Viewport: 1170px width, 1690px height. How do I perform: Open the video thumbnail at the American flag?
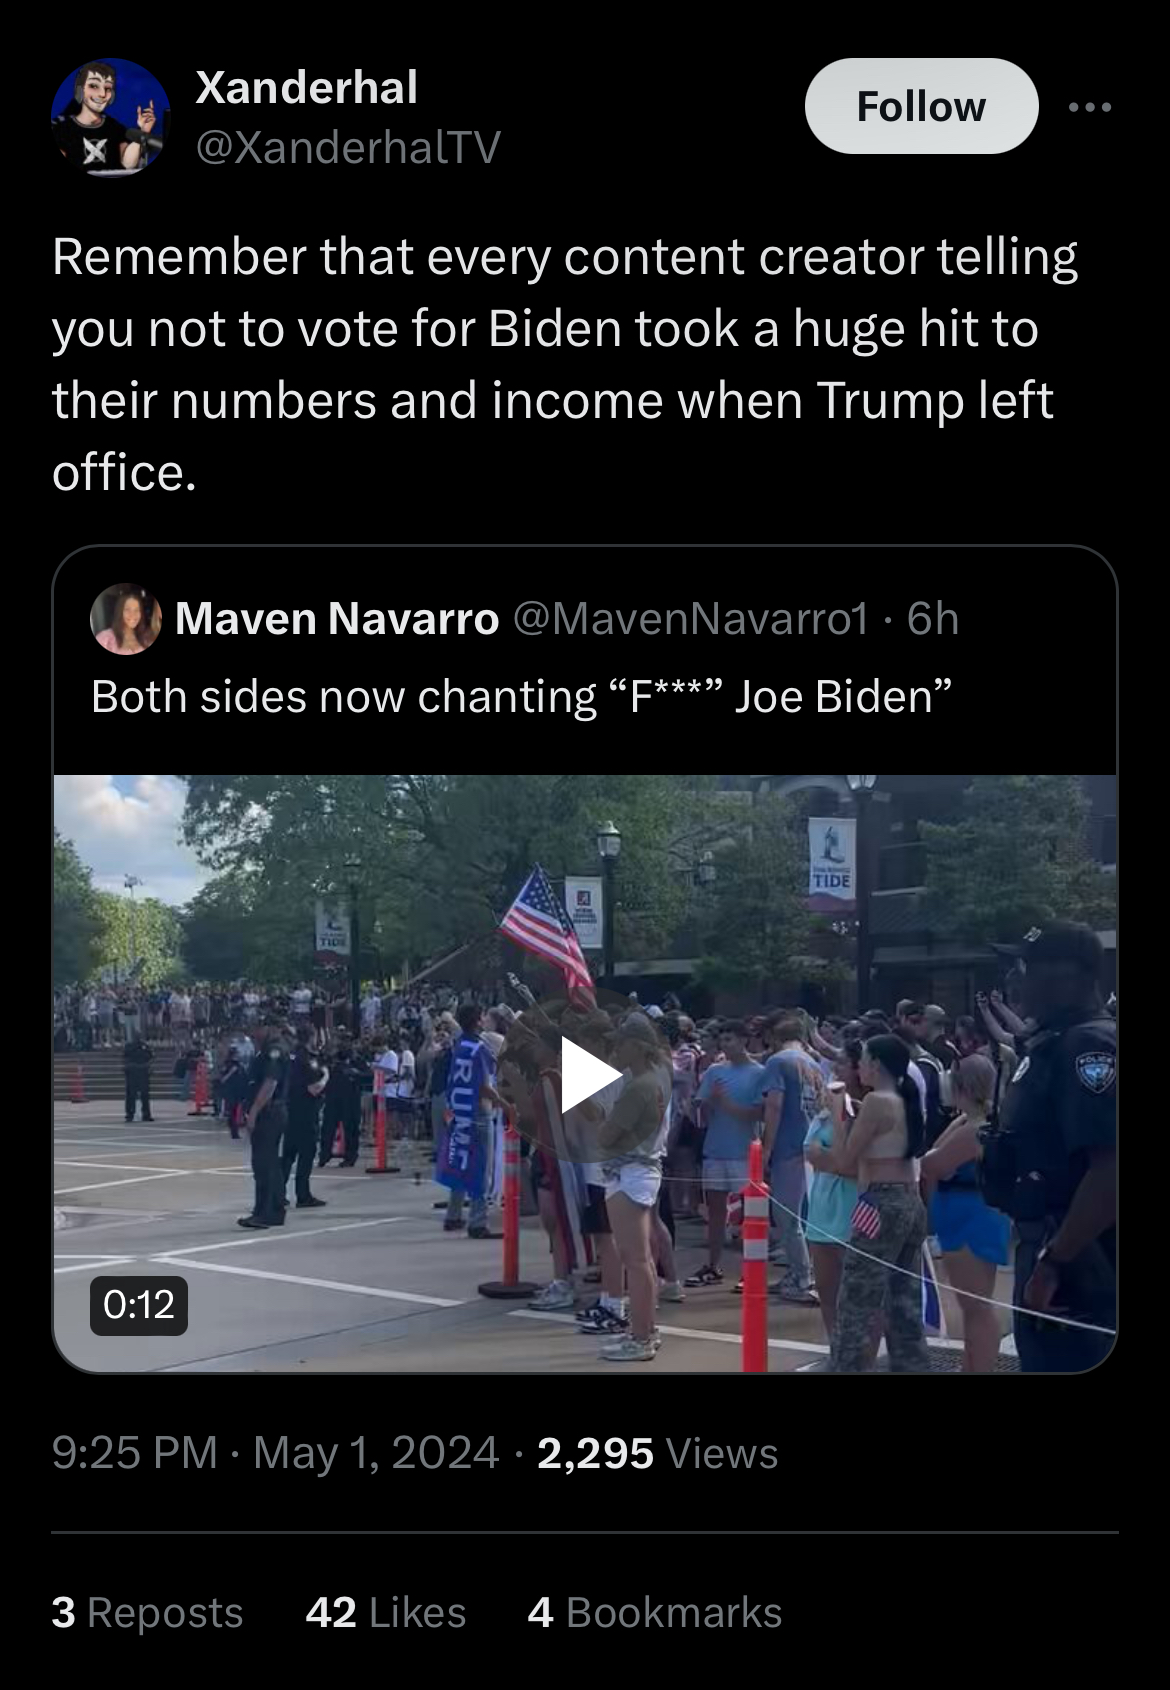[546, 929]
